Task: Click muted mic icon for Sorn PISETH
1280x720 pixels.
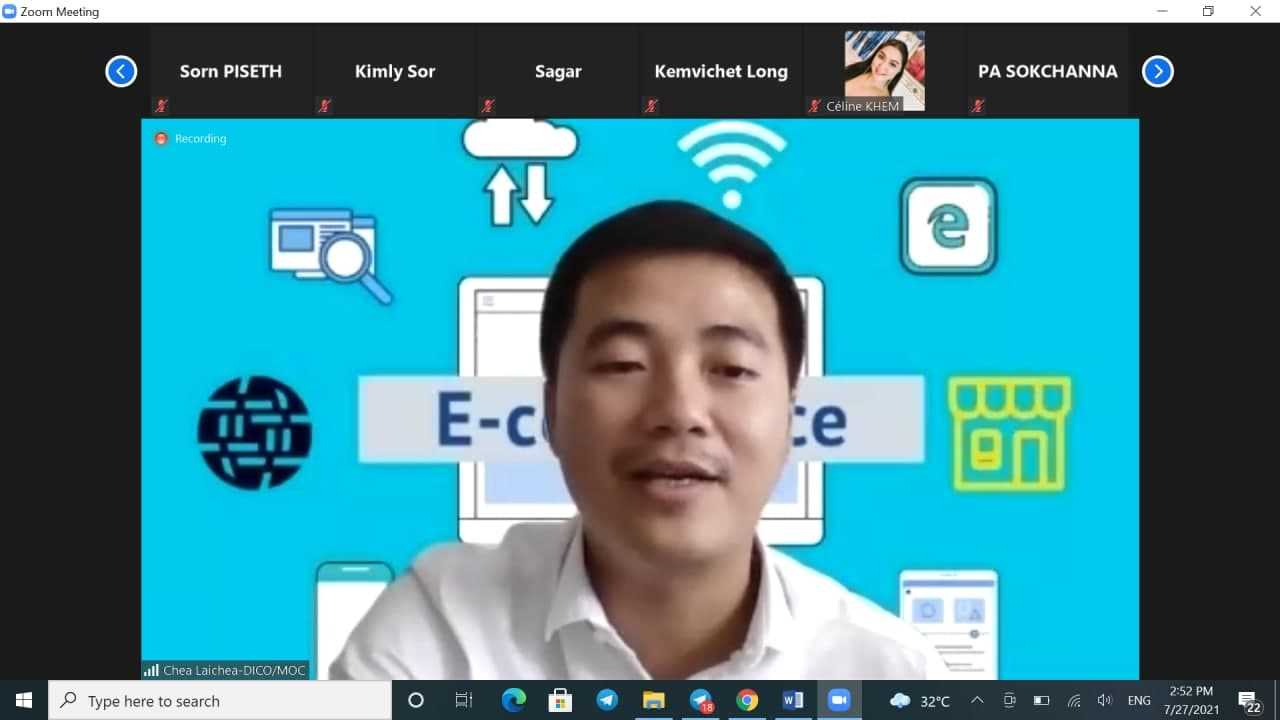Action: [161, 105]
